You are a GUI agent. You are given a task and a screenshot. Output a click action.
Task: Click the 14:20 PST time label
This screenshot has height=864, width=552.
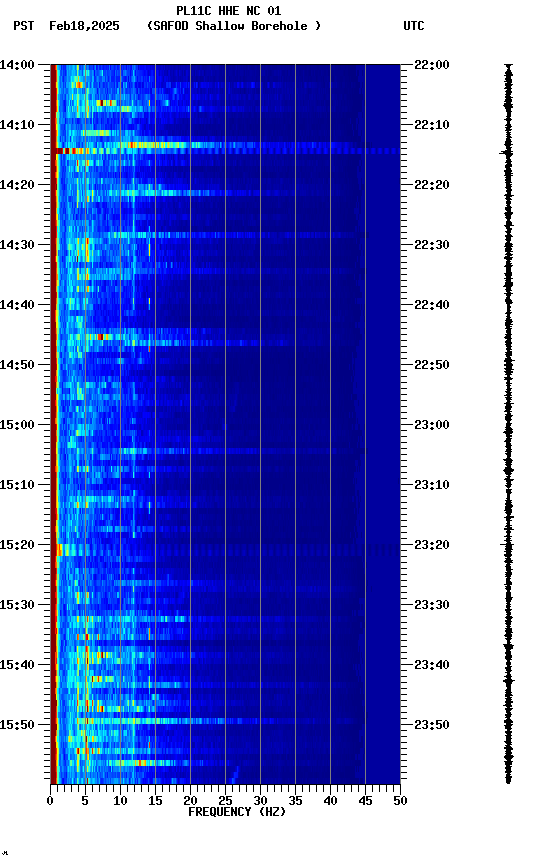coord(17,185)
